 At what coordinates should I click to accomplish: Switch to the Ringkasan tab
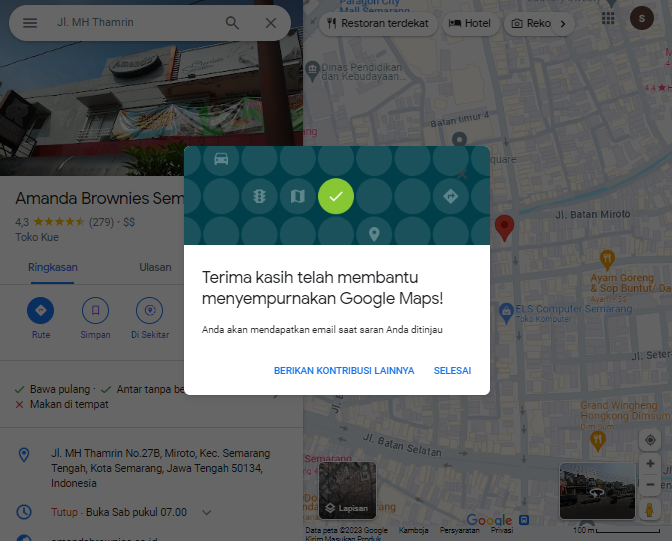[53, 267]
